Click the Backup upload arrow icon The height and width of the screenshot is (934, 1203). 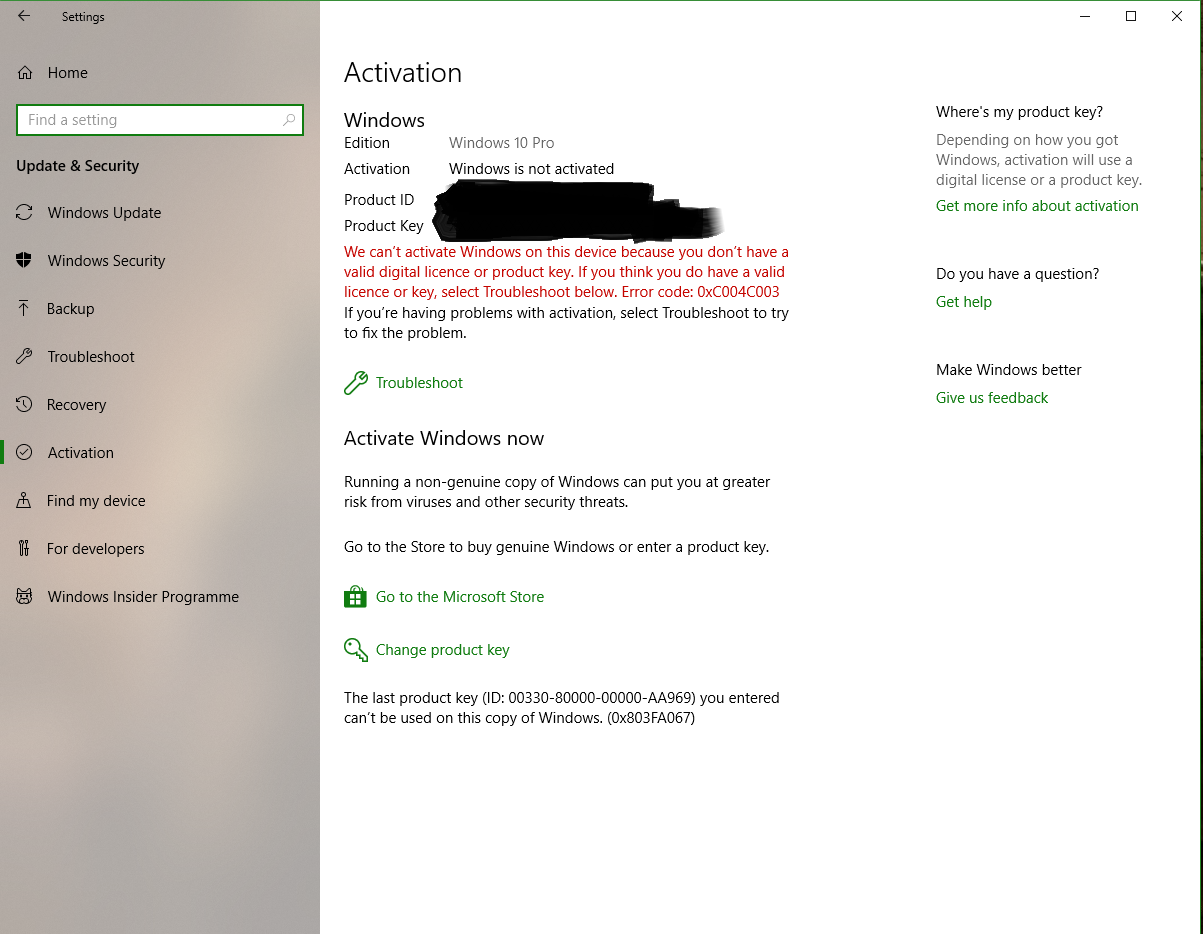24,308
